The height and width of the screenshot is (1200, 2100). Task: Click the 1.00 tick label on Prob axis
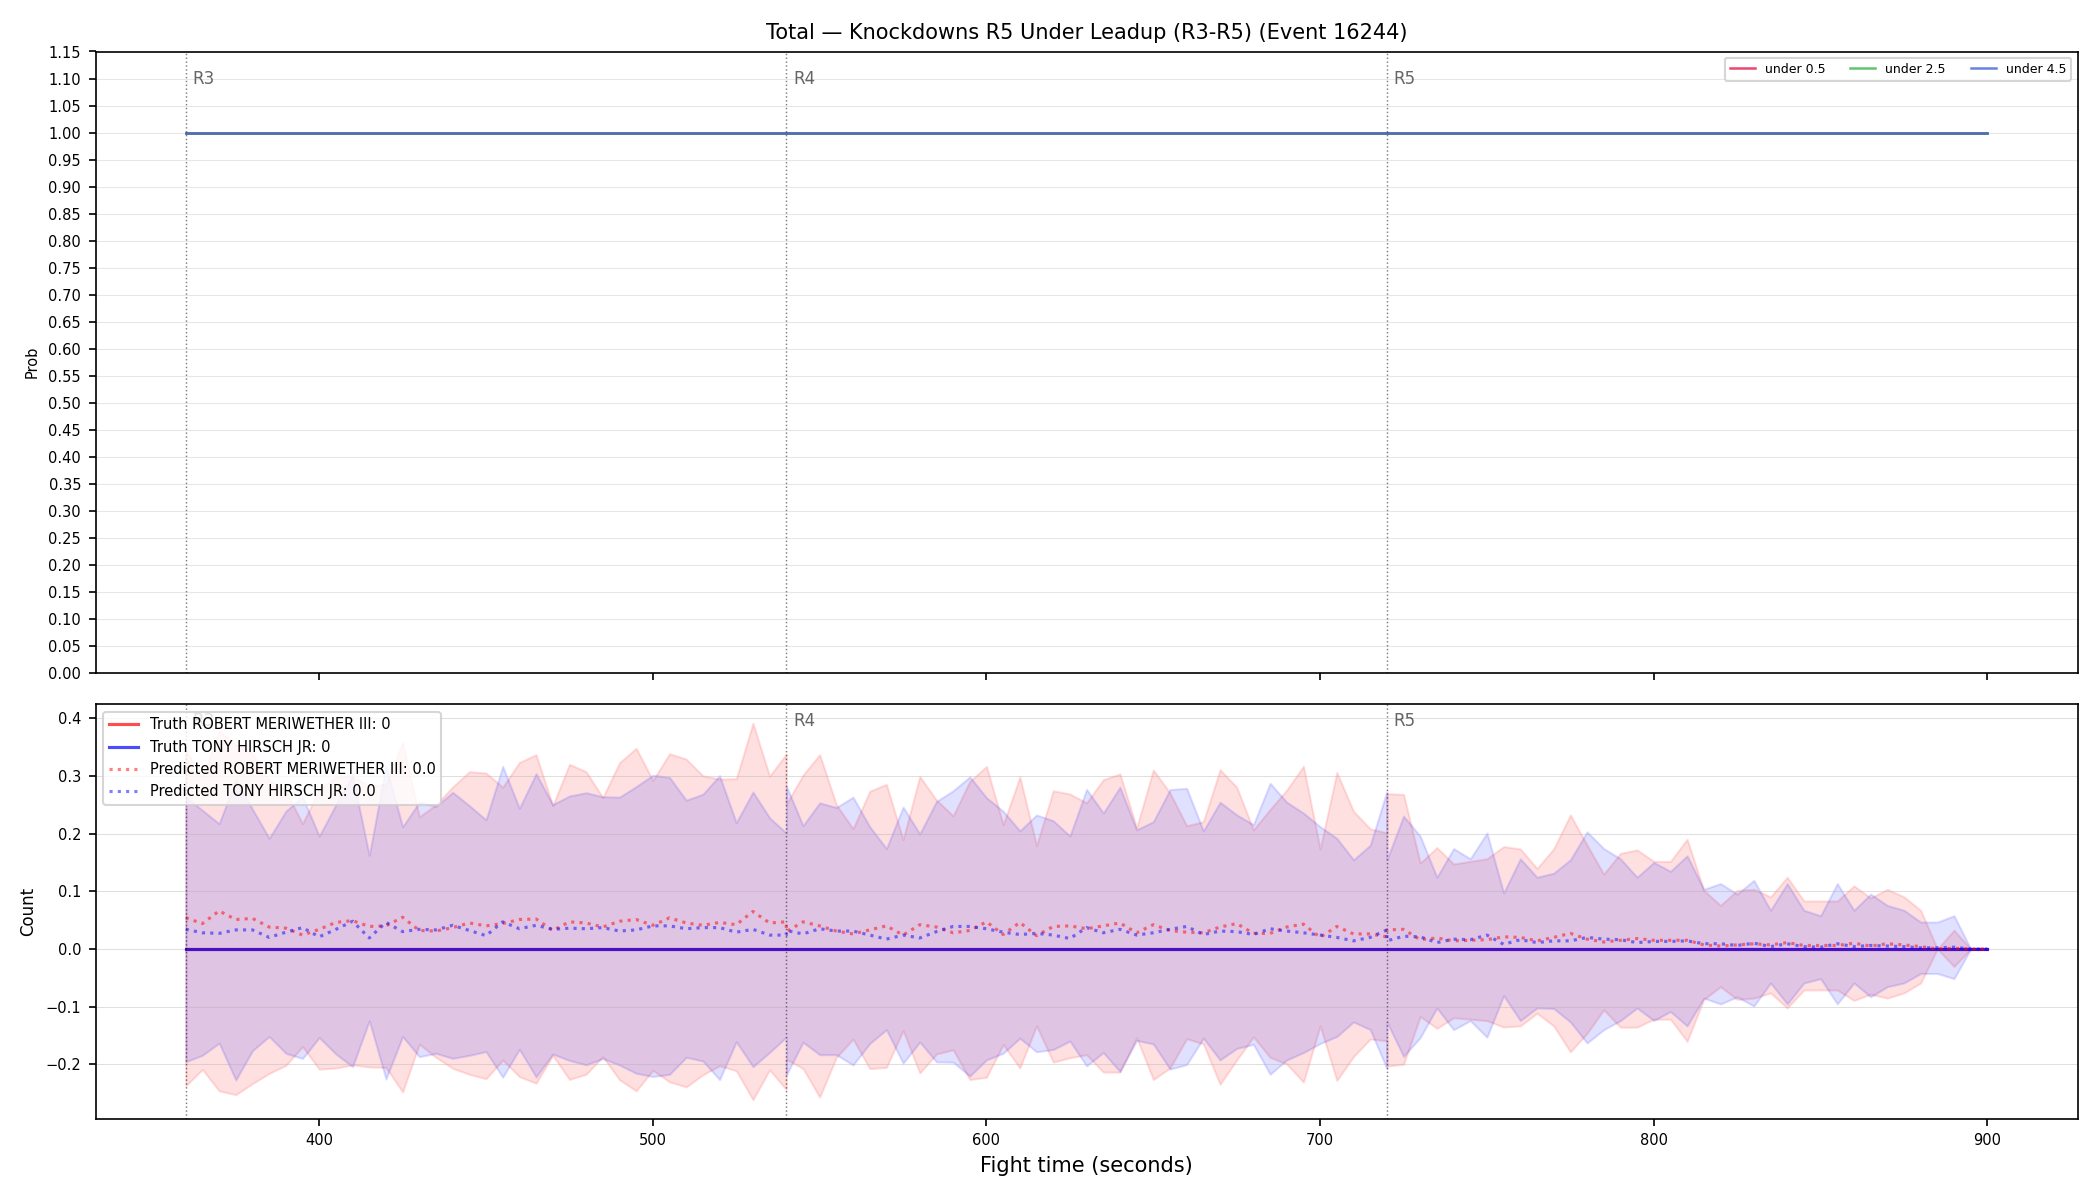click(x=65, y=133)
